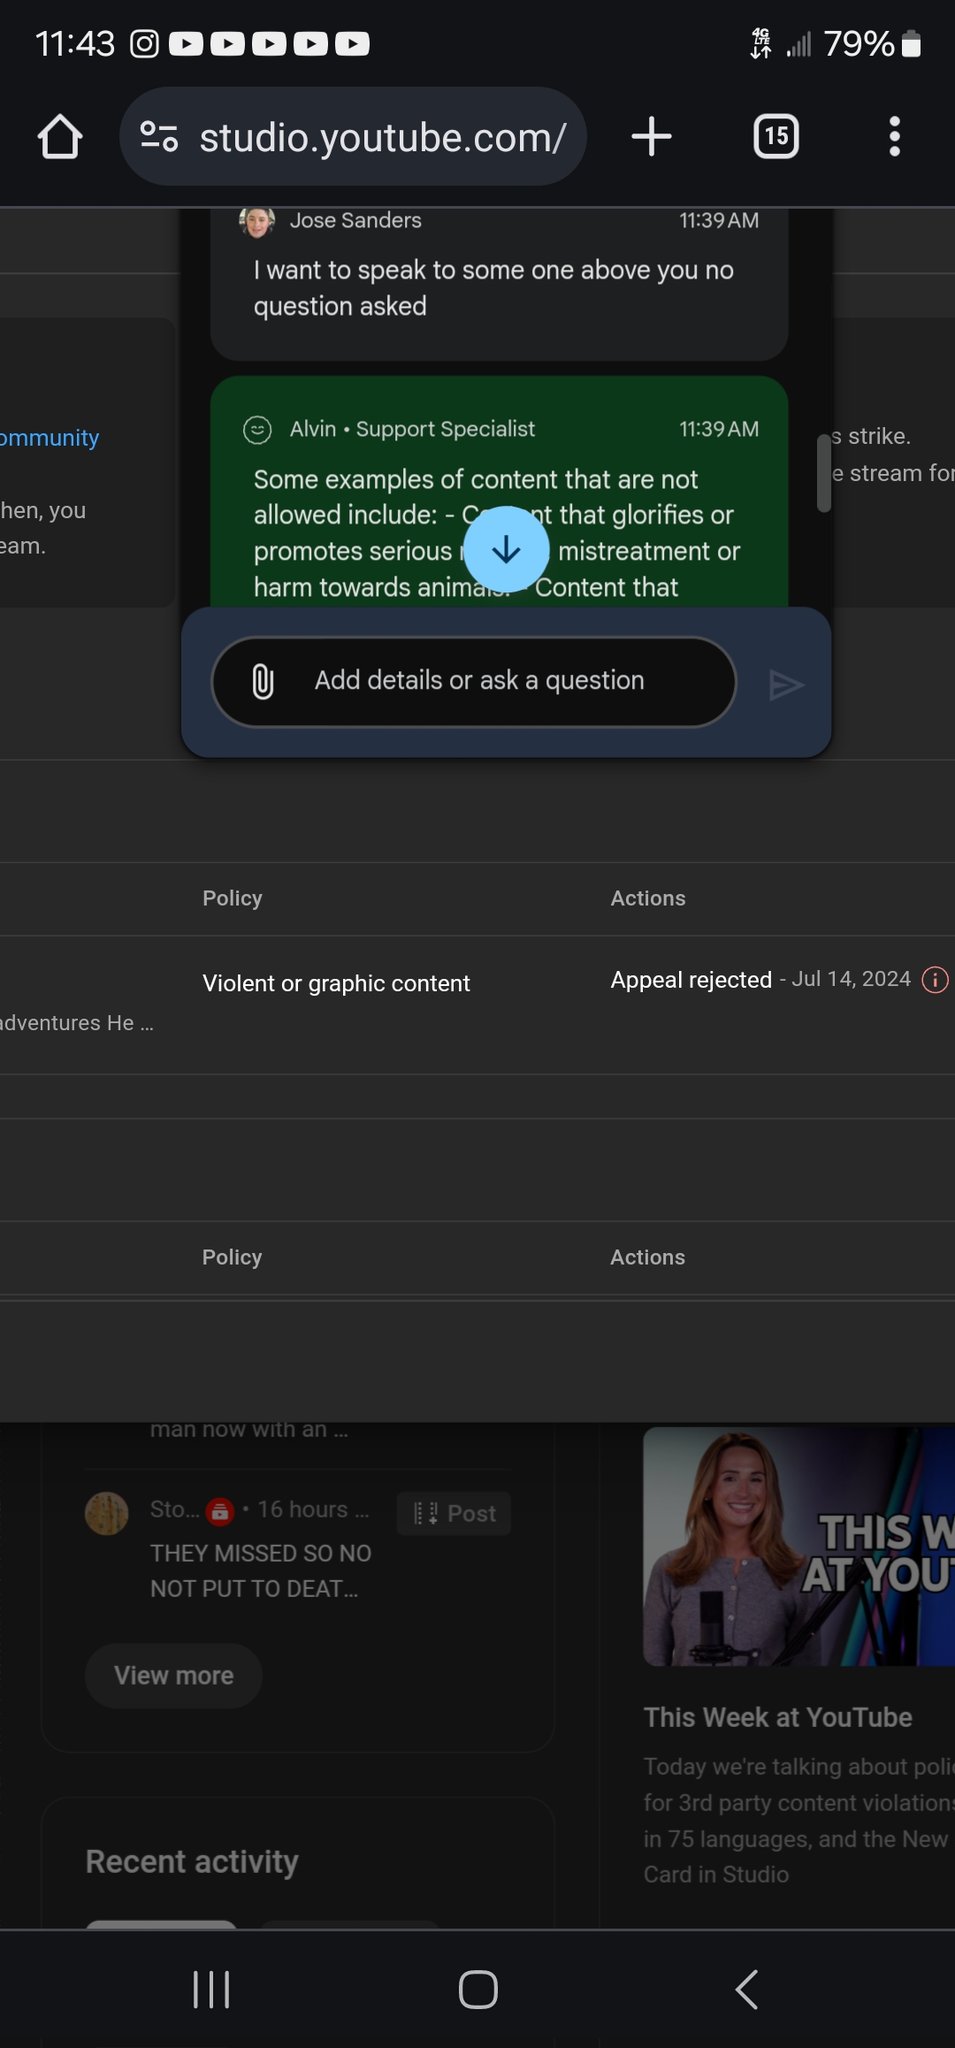Click Alvin's message about not allowed content
Image resolution: width=955 pixels, height=2048 pixels.
pos(497,533)
